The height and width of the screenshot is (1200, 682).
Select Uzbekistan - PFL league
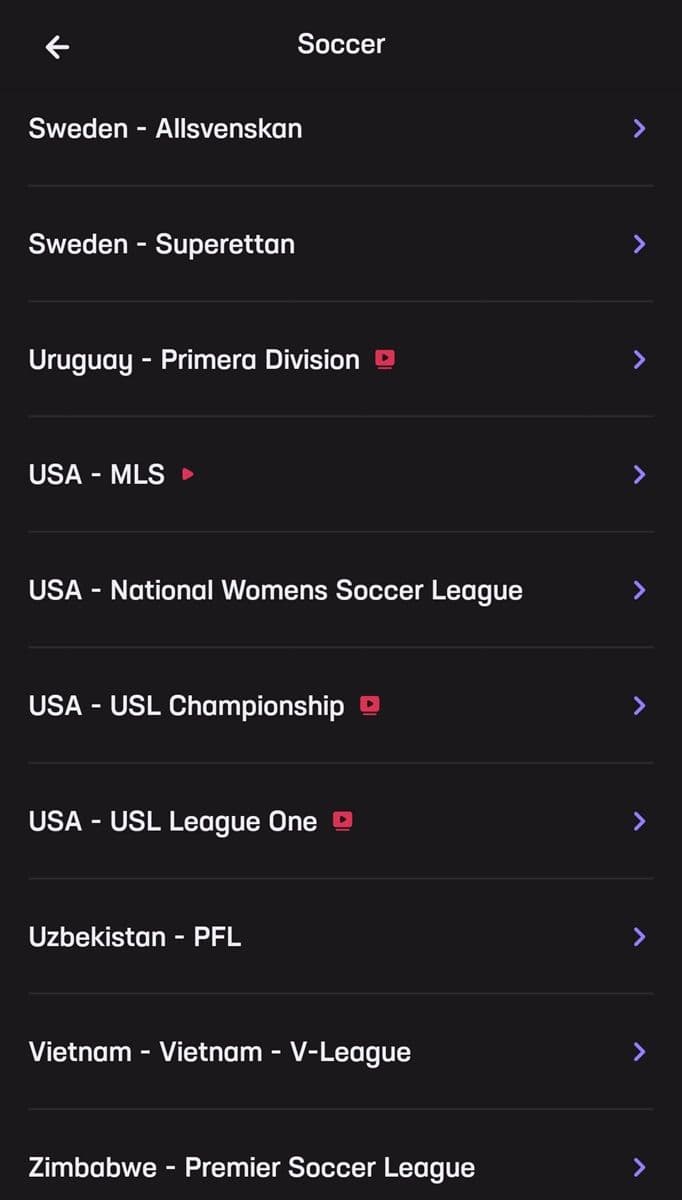[135, 937]
